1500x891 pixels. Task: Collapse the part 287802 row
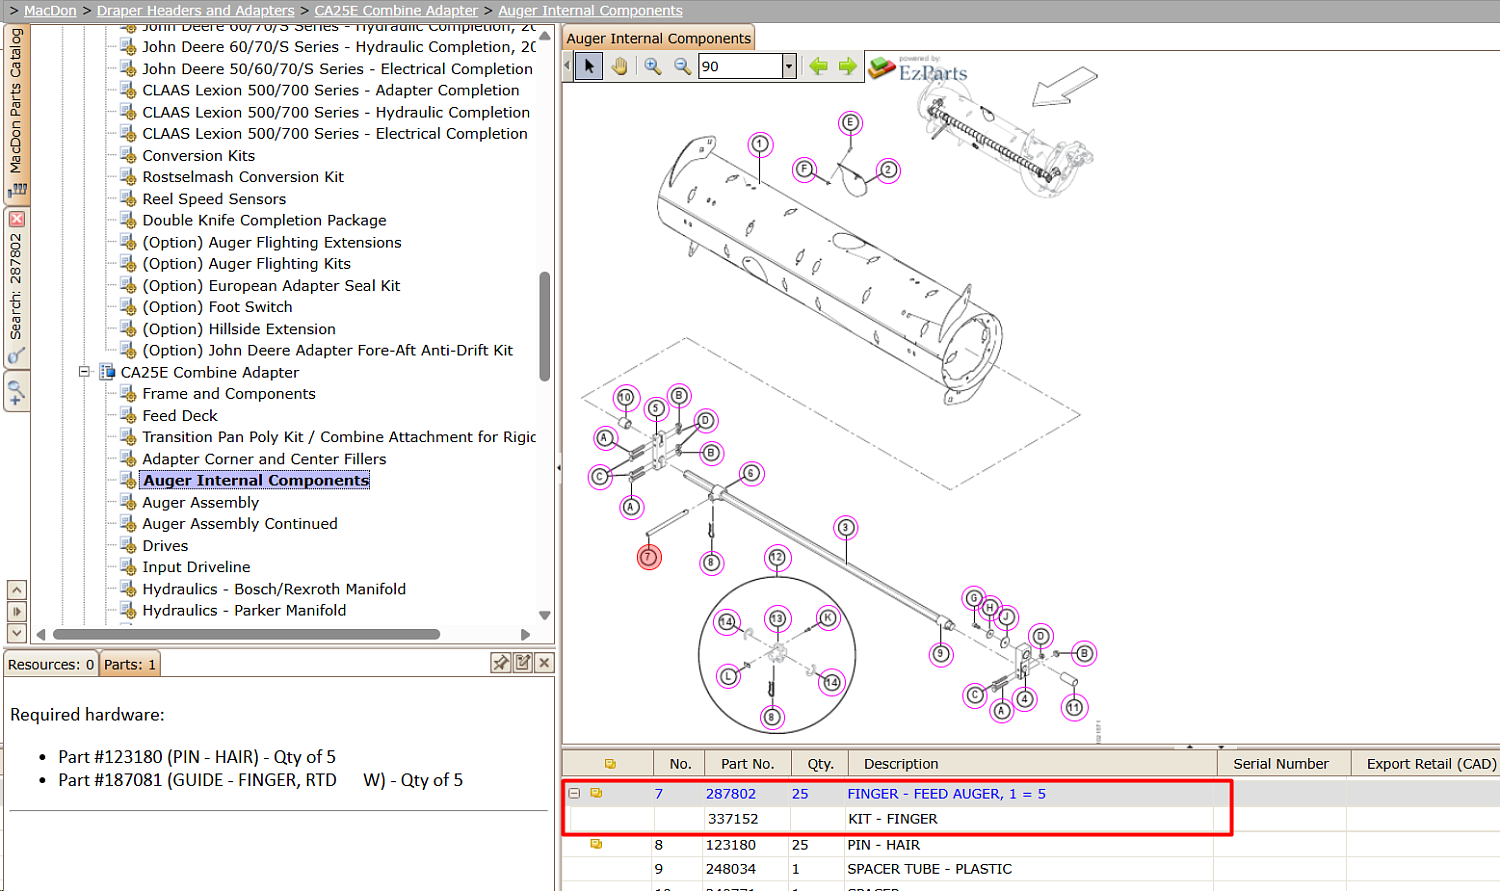point(575,793)
